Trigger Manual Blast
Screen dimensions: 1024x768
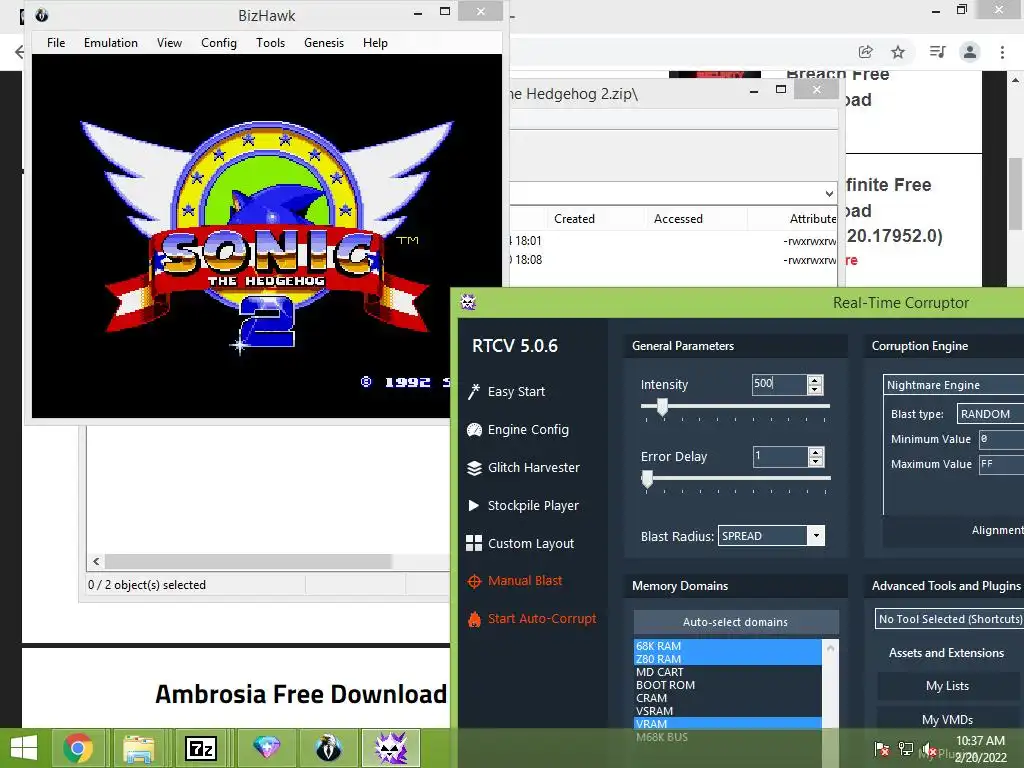click(x=525, y=581)
